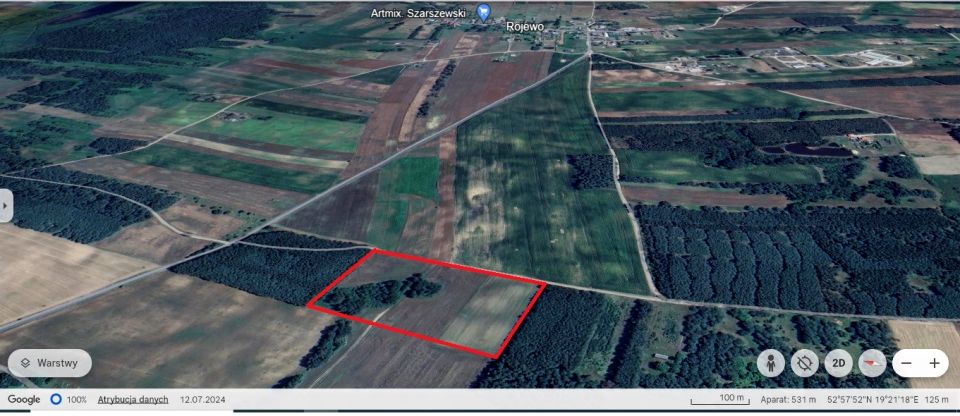Click the blue loading circle indicator
Screen dimensions: 960x416
56,400
